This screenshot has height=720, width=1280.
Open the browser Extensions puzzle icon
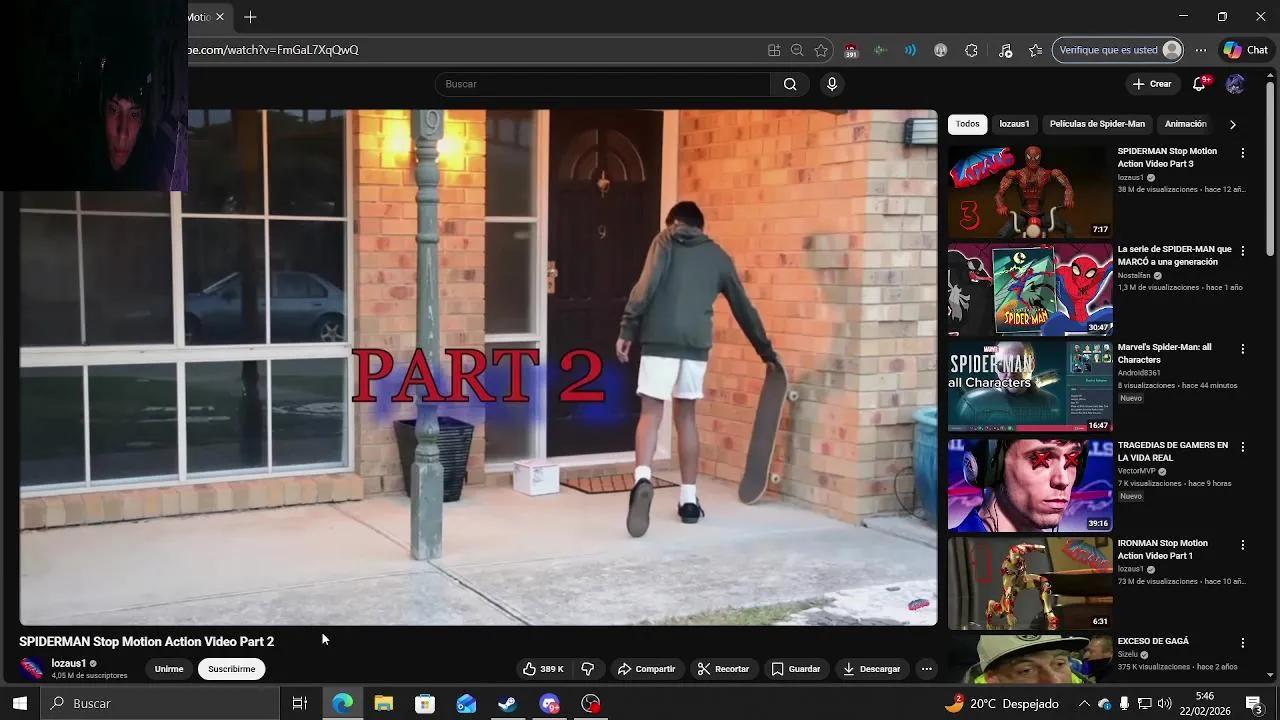(971, 50)
